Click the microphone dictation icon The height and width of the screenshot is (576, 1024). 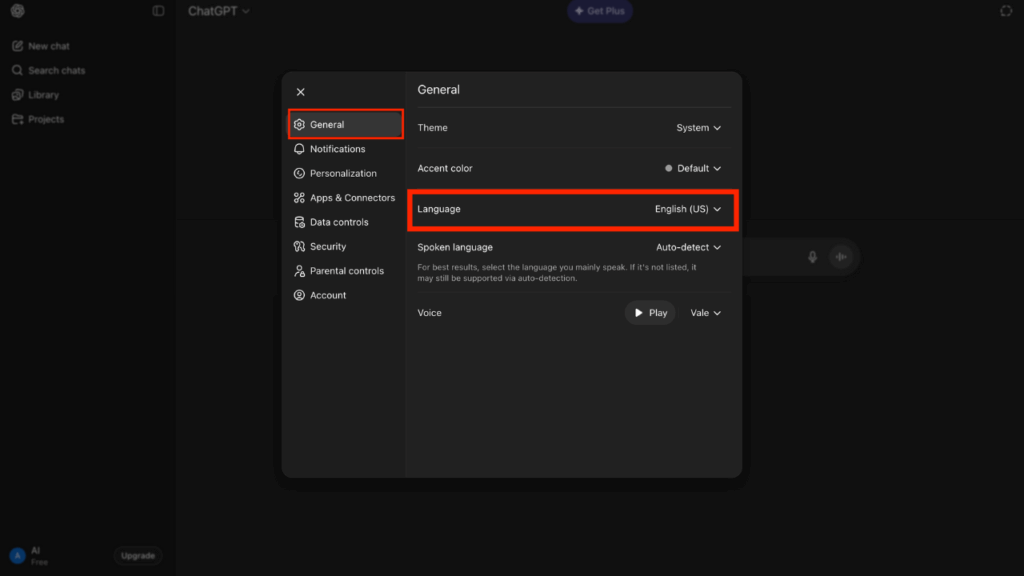click(812, 257)
